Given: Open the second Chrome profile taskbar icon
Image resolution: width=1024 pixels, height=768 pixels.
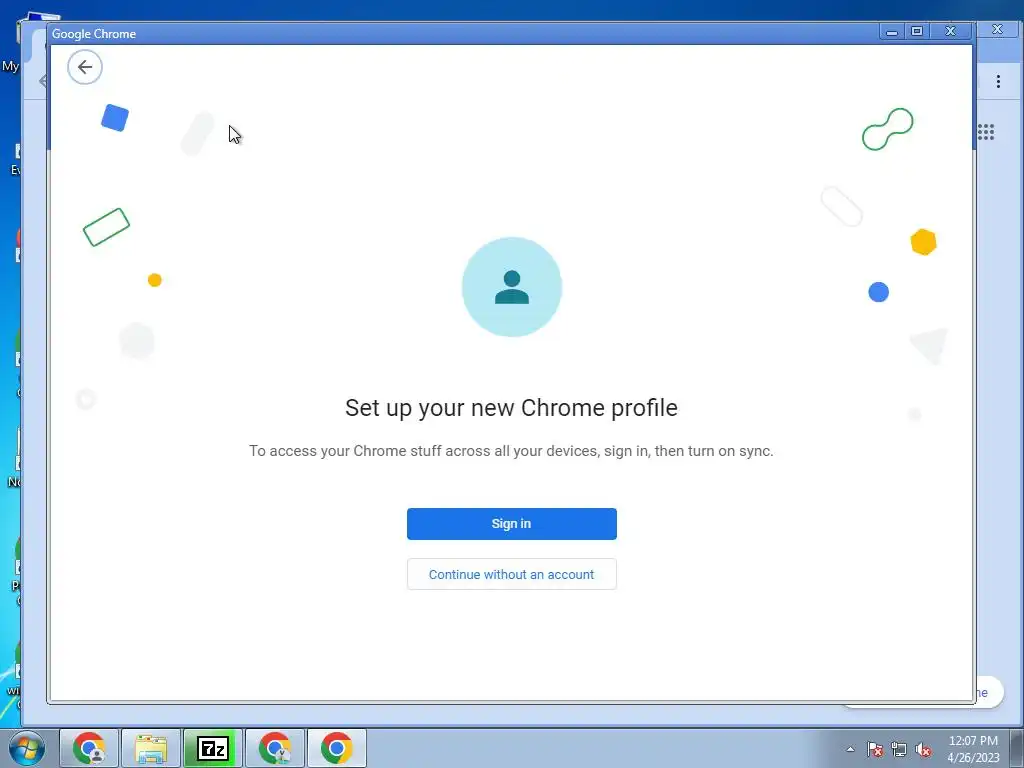Looking at the screenshot, I should pyautogui.click(x=275, y=748).
